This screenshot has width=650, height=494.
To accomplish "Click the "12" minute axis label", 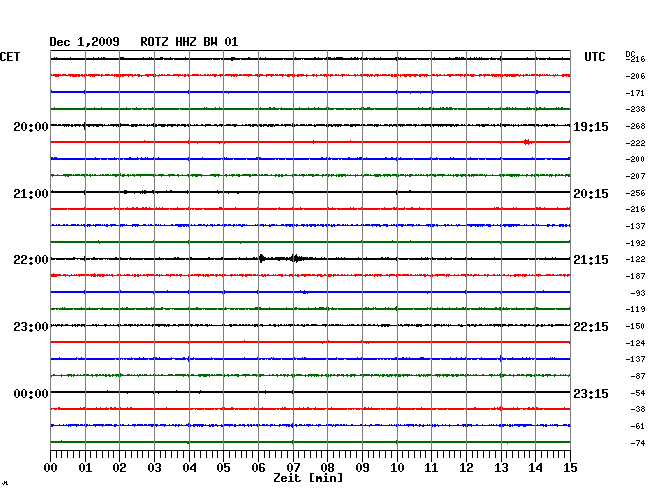I will 466,468.
